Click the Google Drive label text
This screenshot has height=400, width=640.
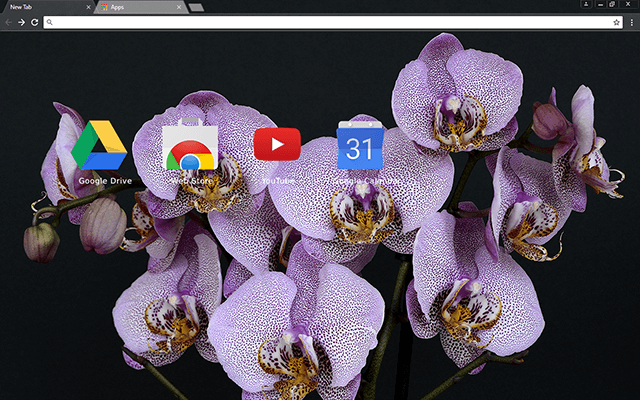click(105, 181)
